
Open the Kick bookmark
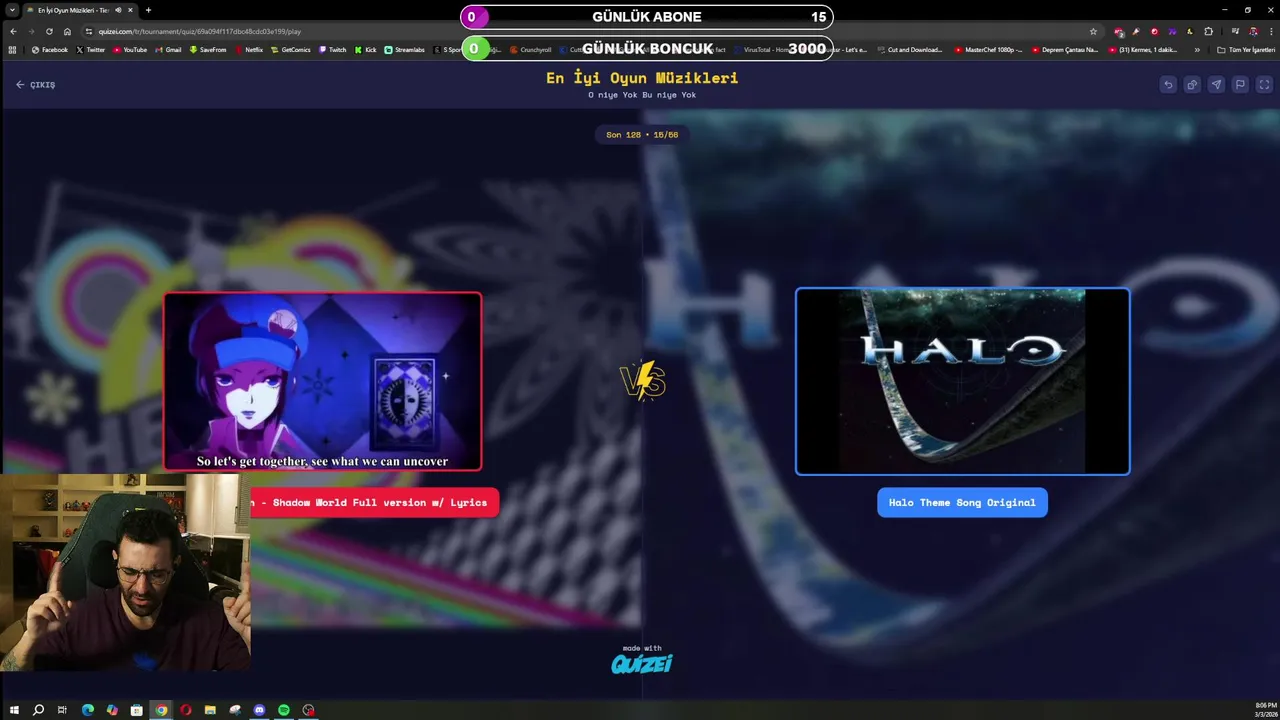point(365,49)
